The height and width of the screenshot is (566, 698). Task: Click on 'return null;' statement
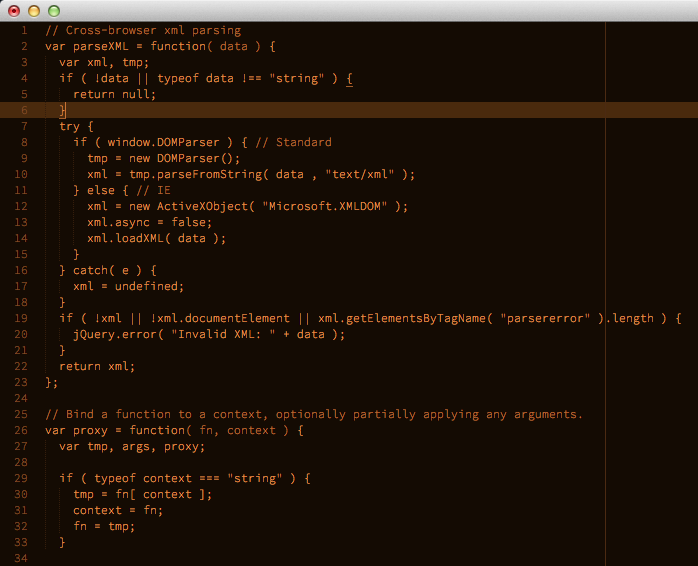(114, 94)
